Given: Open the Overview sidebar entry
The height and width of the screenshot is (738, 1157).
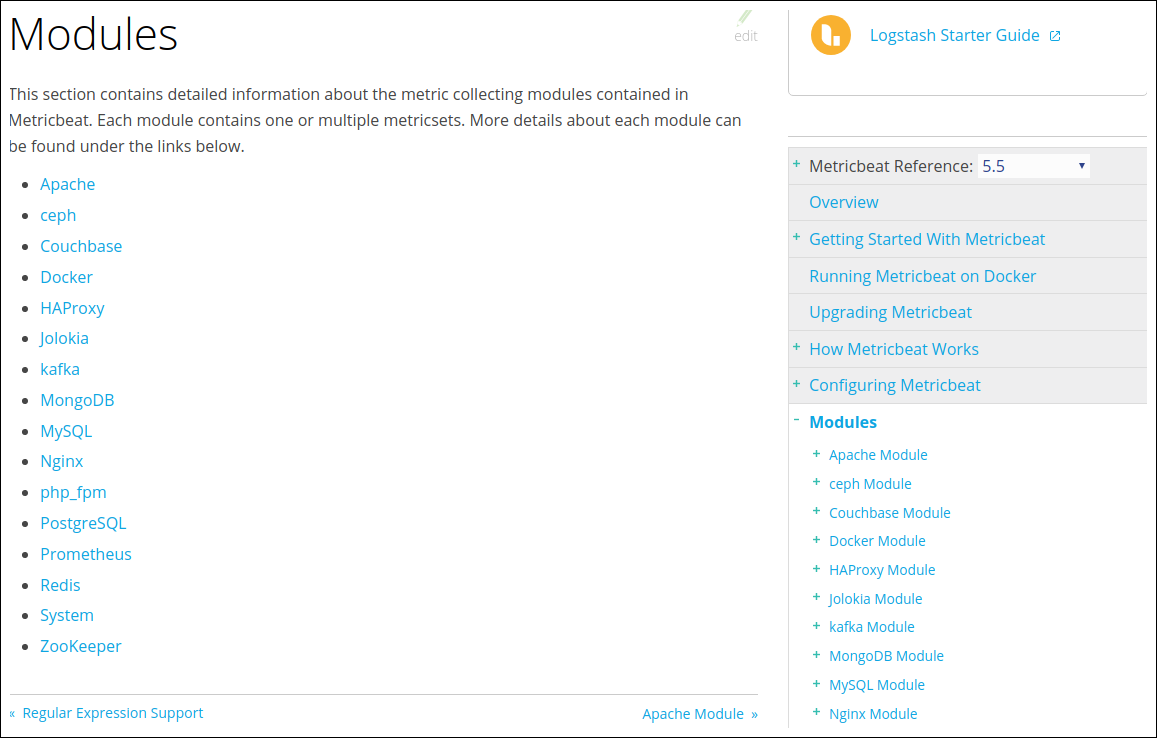Looking at the screenshot, I should click(x=843, y=202).
